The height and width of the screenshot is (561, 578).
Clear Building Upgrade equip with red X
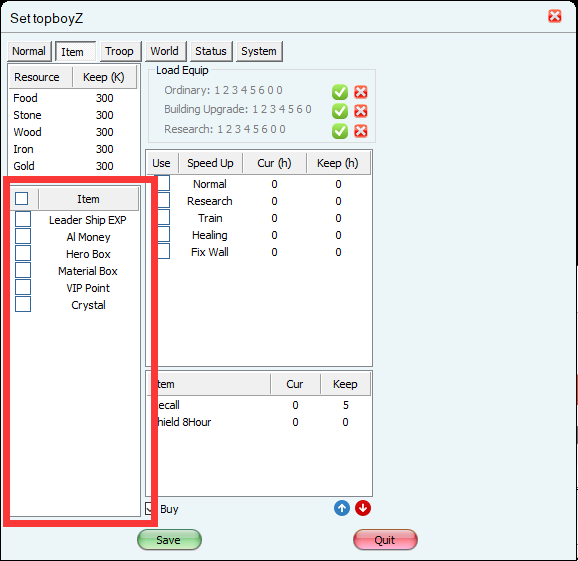[x=361, y=111]
